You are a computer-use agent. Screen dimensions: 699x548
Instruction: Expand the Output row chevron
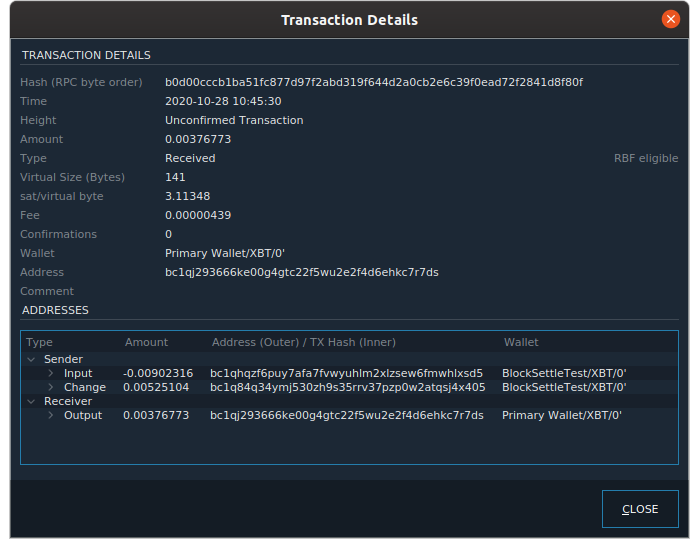coord(51,415)
